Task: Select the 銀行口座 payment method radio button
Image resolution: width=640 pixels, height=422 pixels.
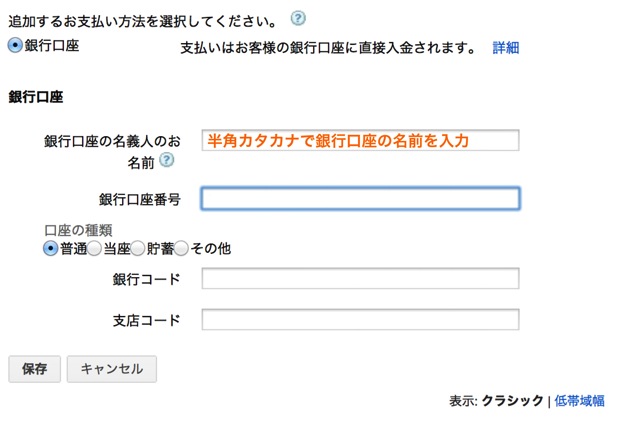Action: point(14,46)
